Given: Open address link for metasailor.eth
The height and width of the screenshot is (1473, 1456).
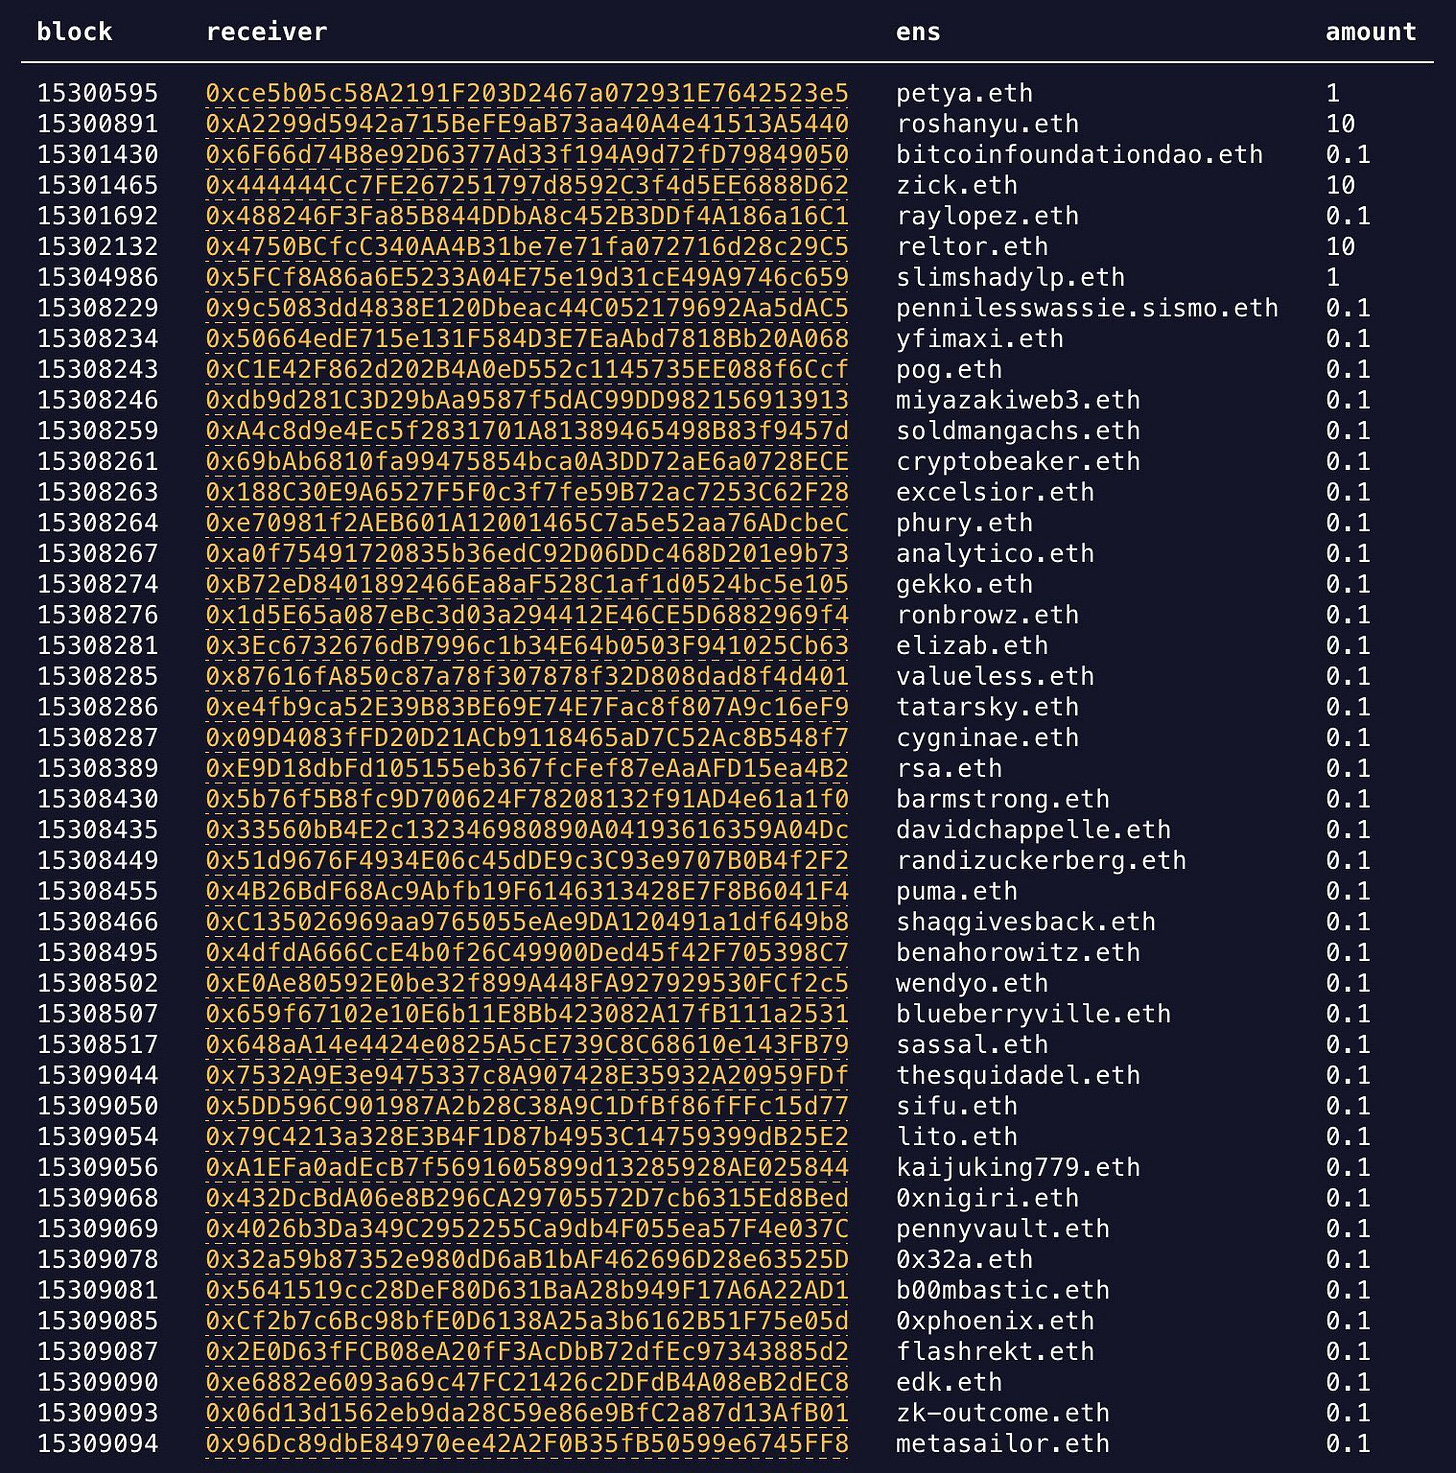Looking at the screenshot, I should [527, 1444].
